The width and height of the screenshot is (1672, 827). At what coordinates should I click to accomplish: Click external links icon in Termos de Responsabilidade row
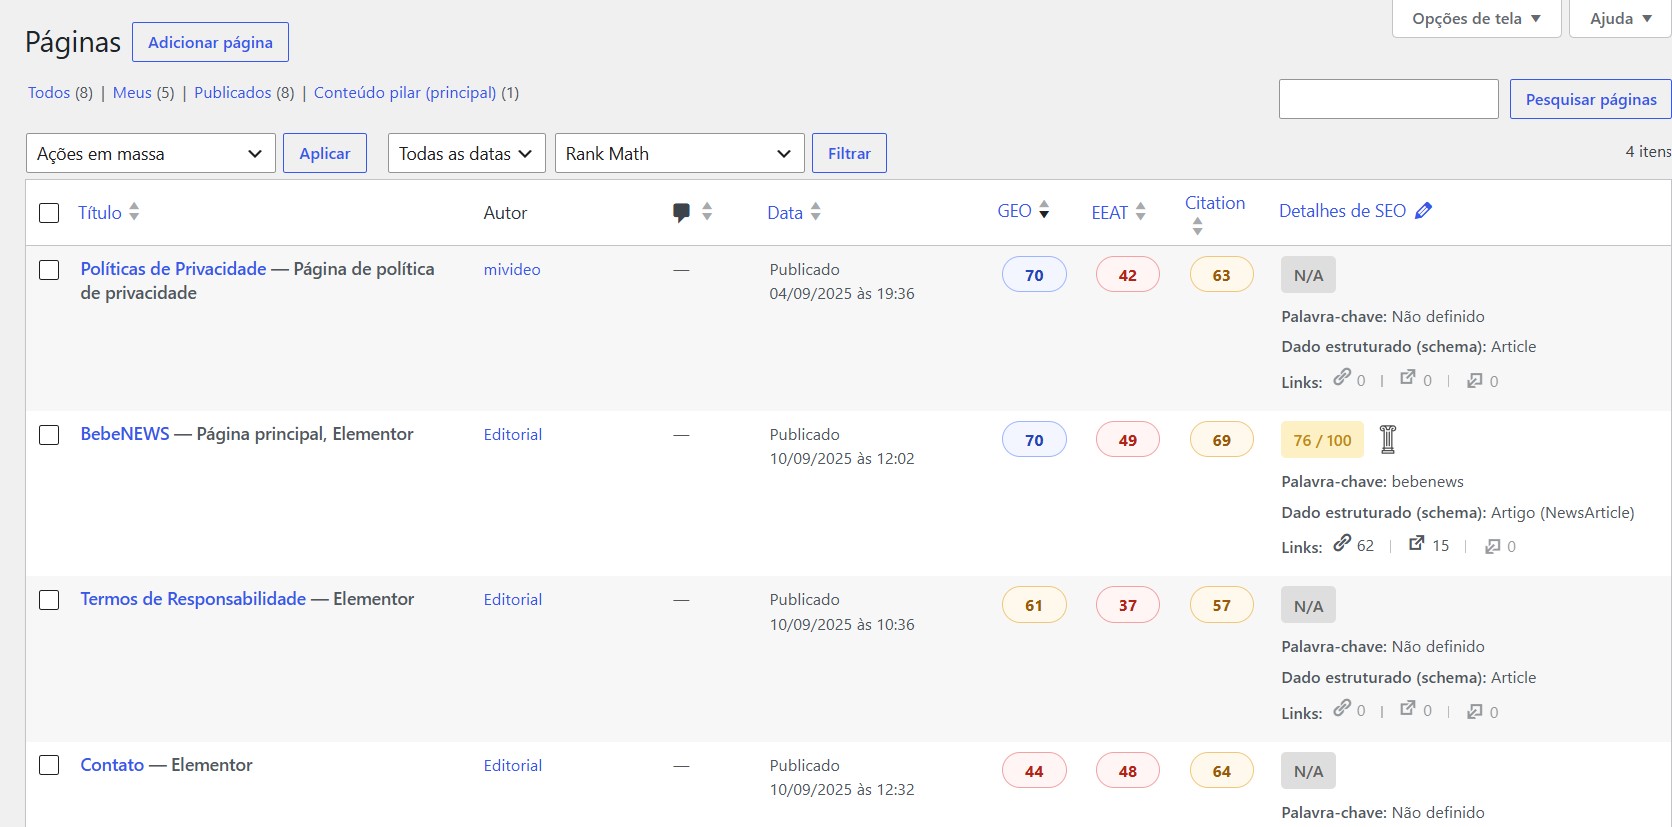click(1408, 708)
